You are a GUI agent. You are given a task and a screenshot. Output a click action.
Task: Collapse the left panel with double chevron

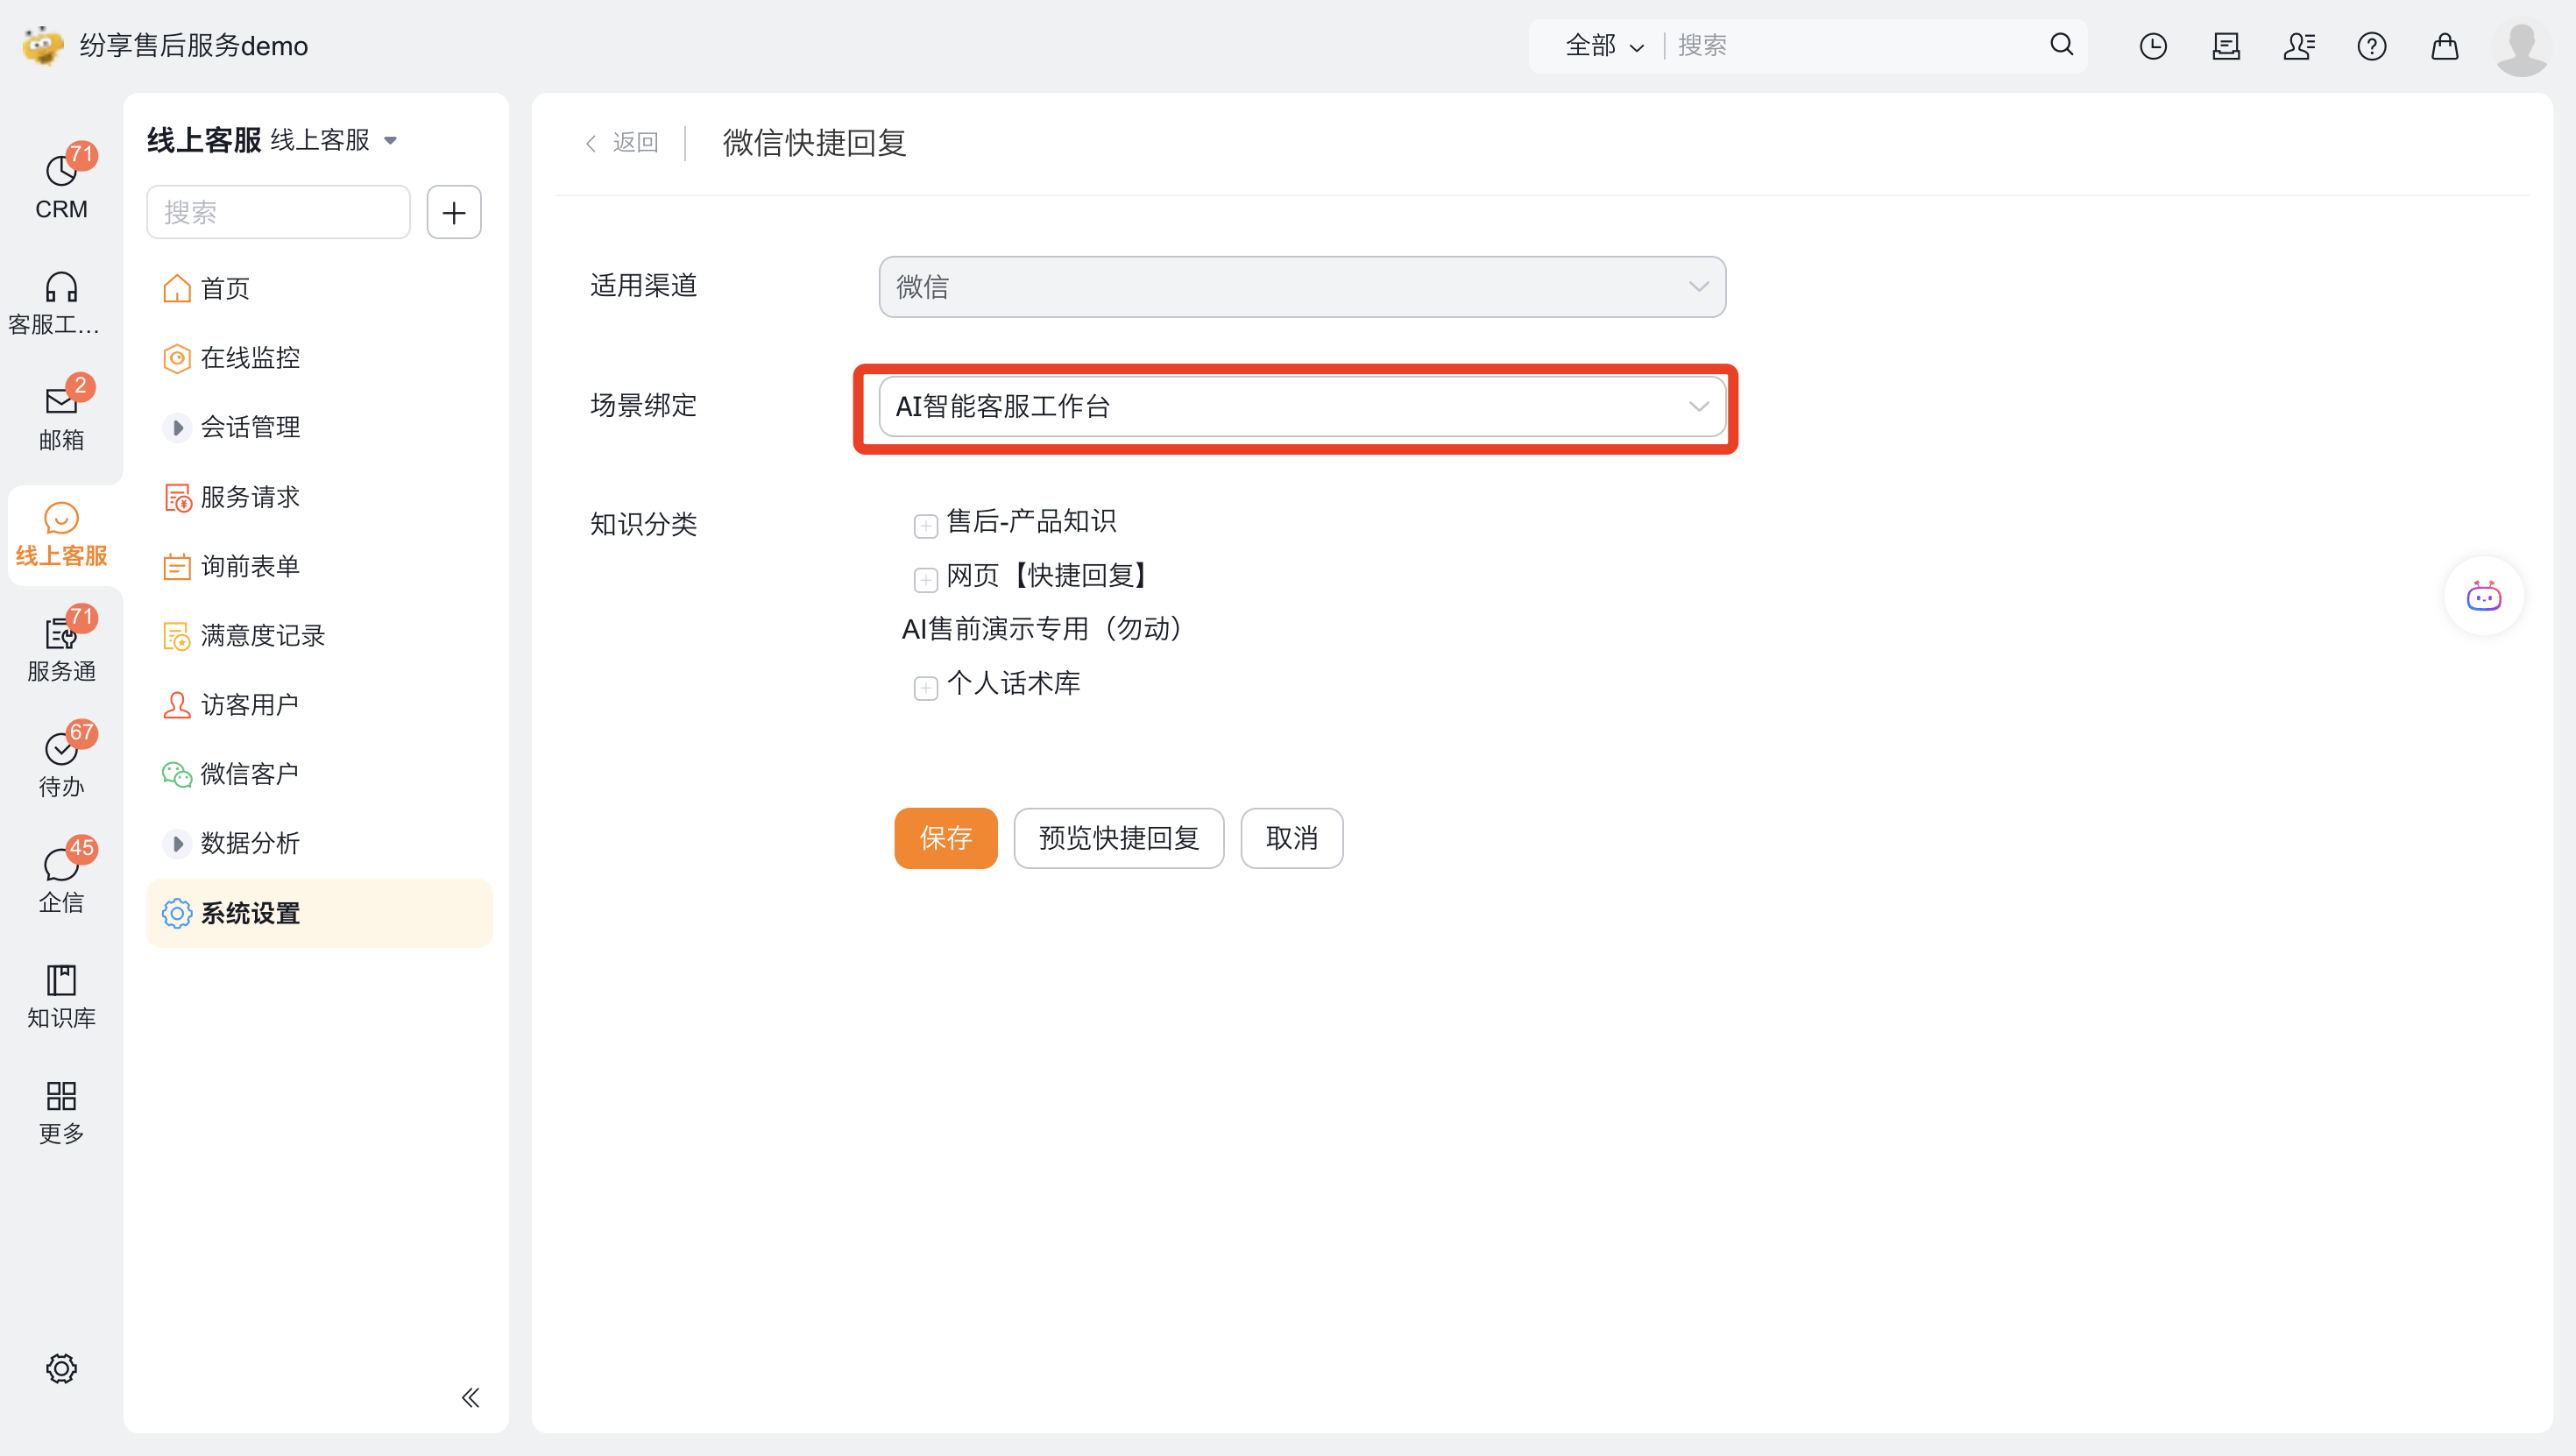pyautogui.click(x=470, y=1397)
